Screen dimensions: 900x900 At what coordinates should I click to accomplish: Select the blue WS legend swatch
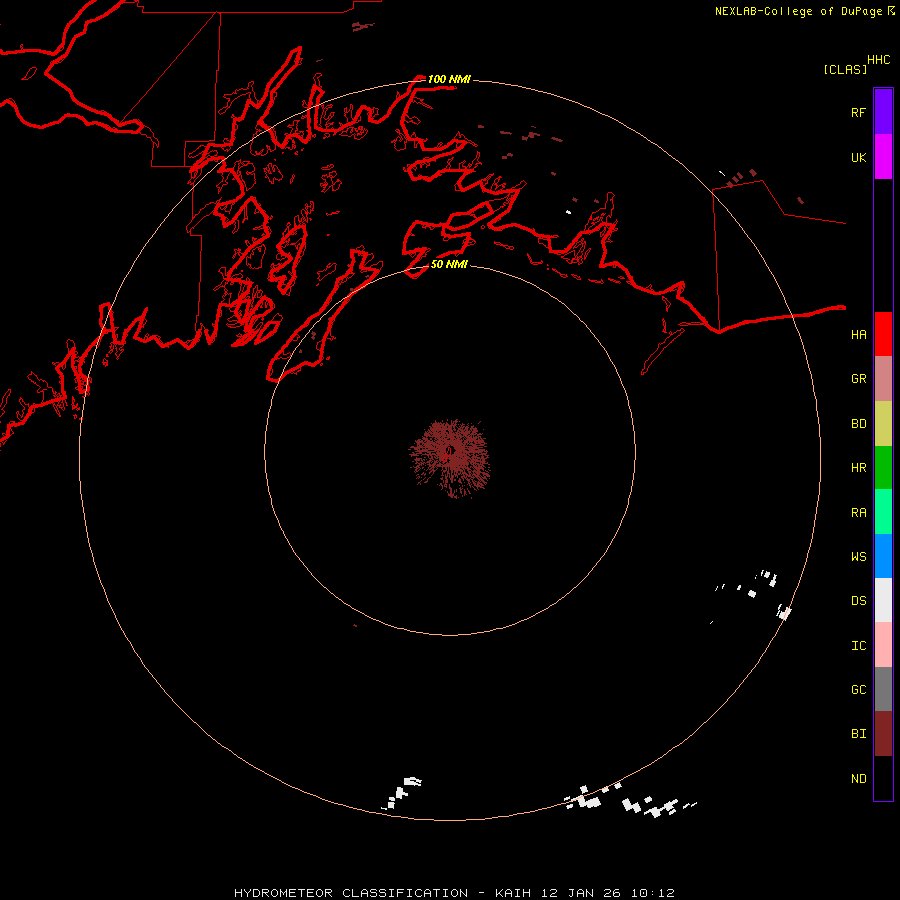pos(883,556)
